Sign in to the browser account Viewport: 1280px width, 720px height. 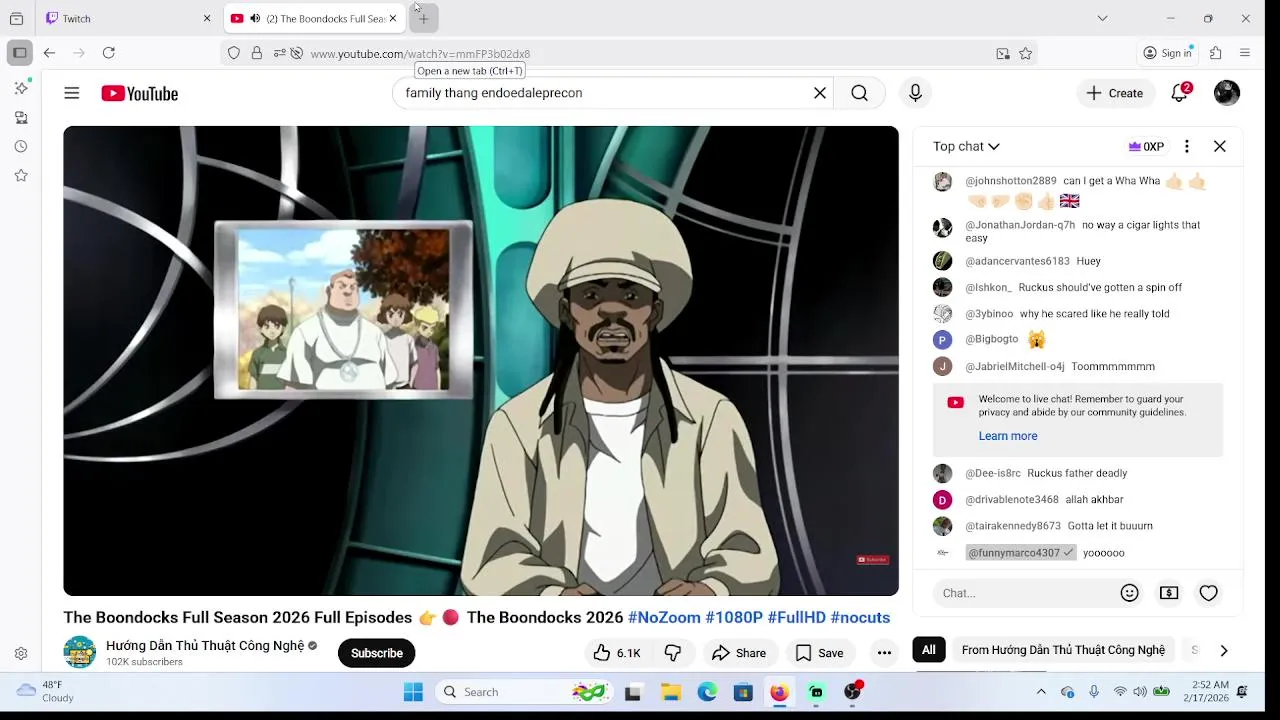click(1168, 53)
